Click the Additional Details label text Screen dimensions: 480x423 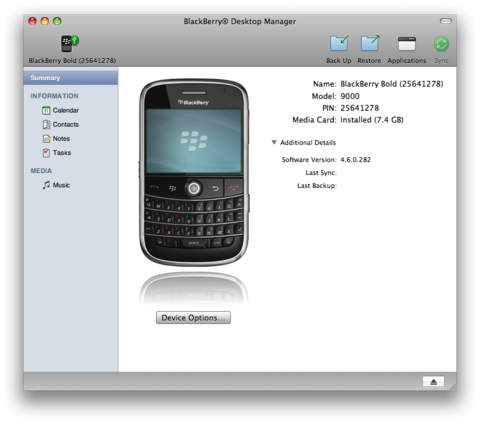point(308,143)
